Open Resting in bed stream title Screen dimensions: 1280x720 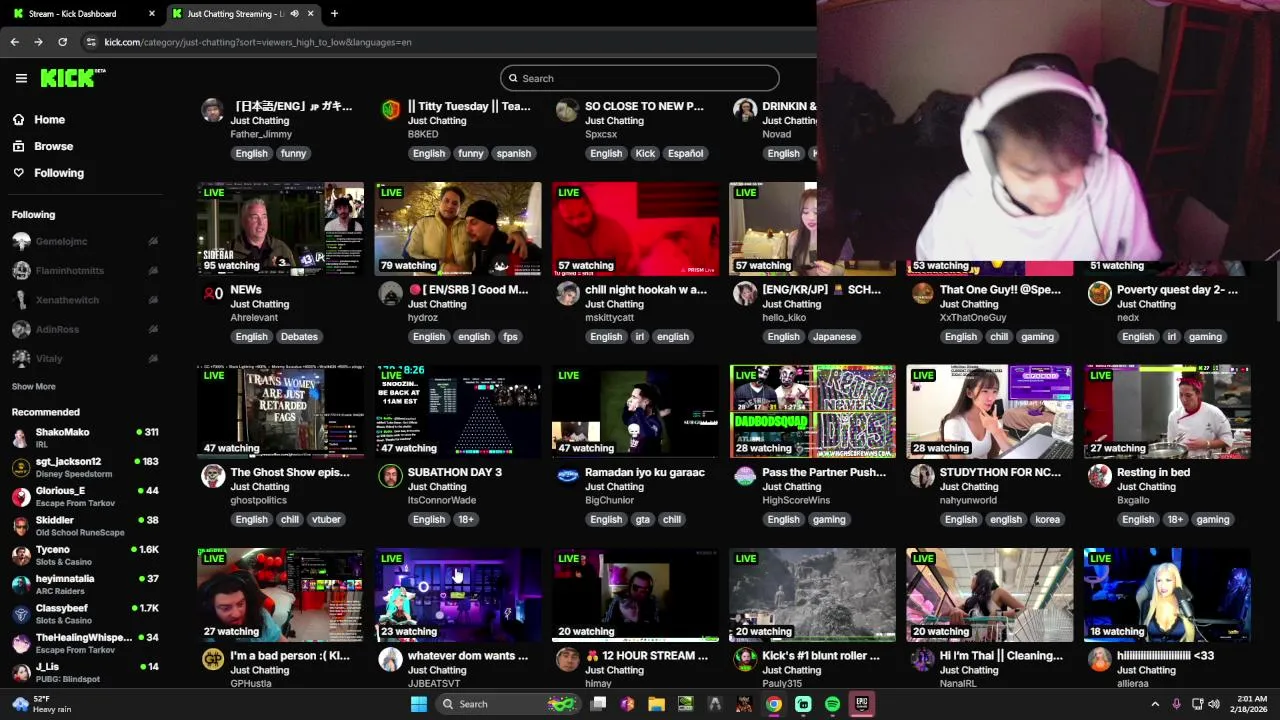click(1153, 472)
